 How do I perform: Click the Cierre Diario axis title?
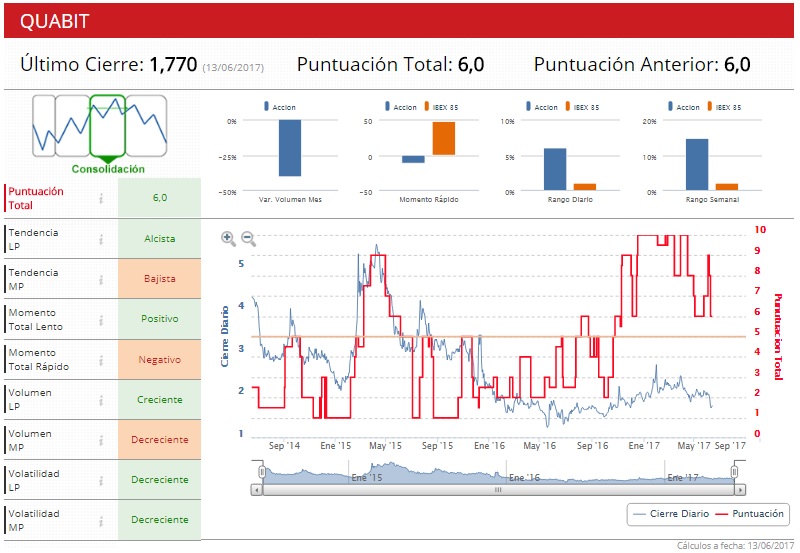[x=224, y=337]
